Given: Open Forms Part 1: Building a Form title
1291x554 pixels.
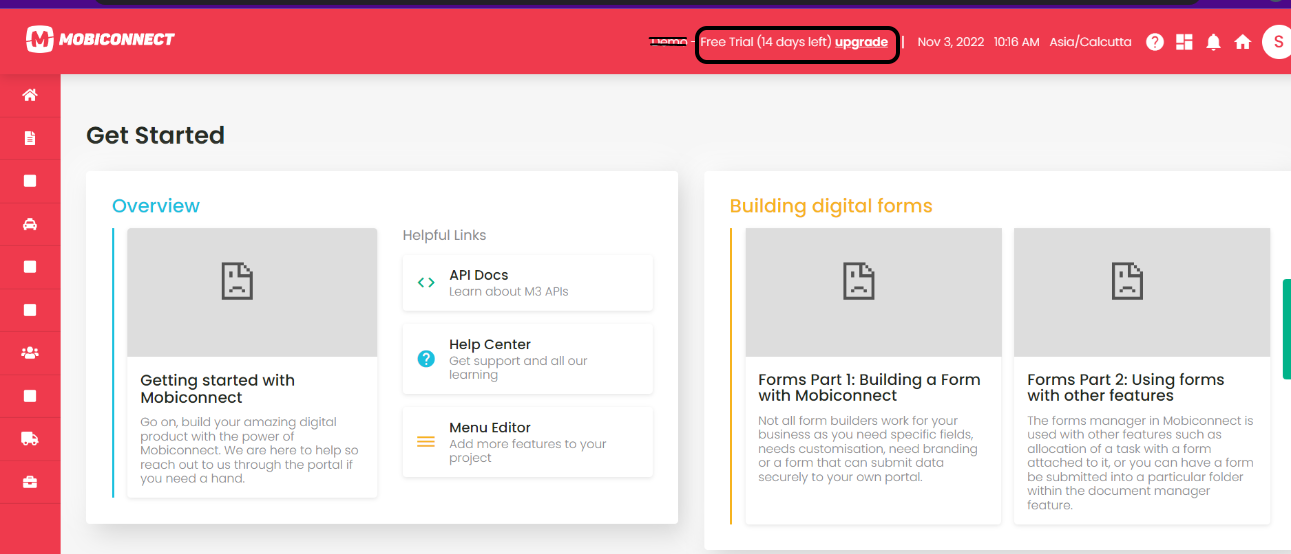Looking at the screenshot, I should point(869,387).
